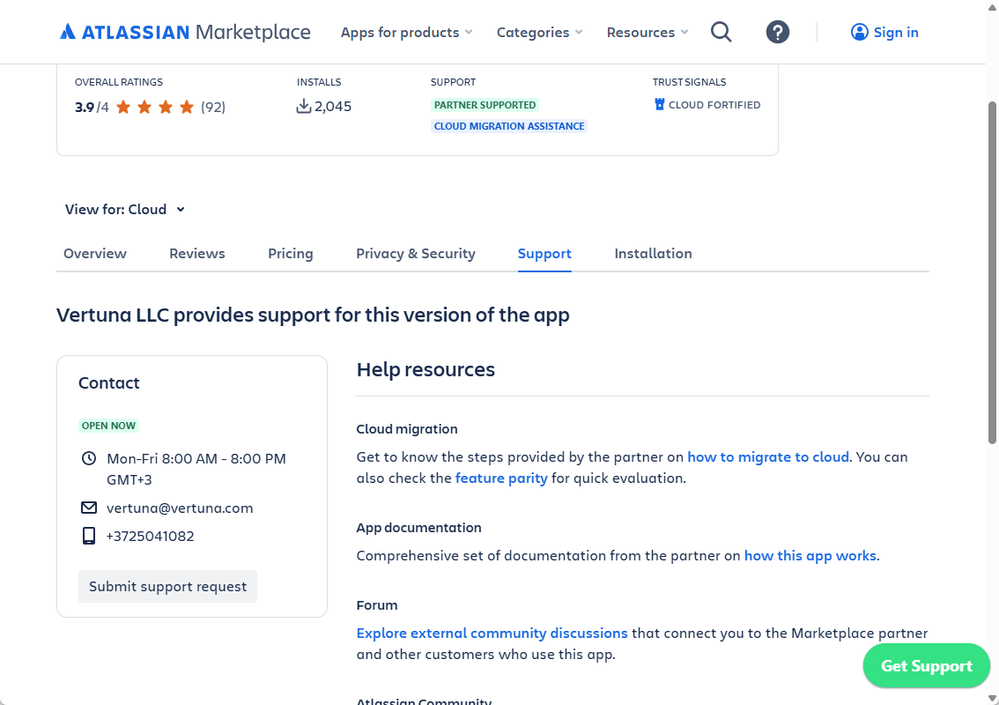Expand the Apps for products menu
This screenshot has width=999, height=705.
pos(406,32)
